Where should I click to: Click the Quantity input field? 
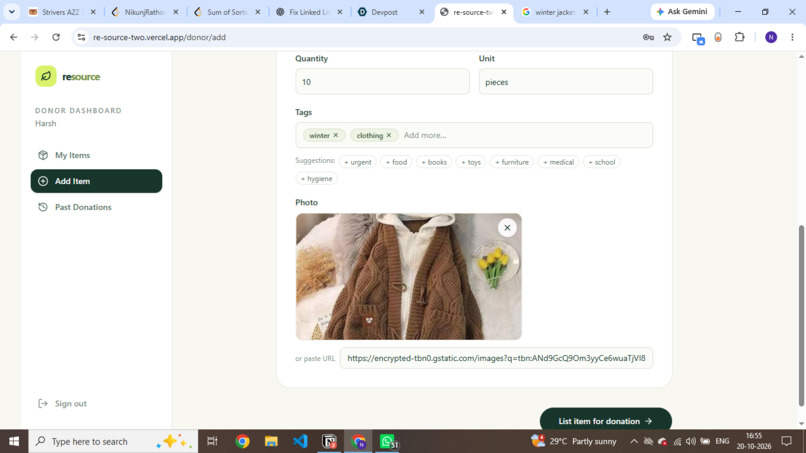pos(382,82)
